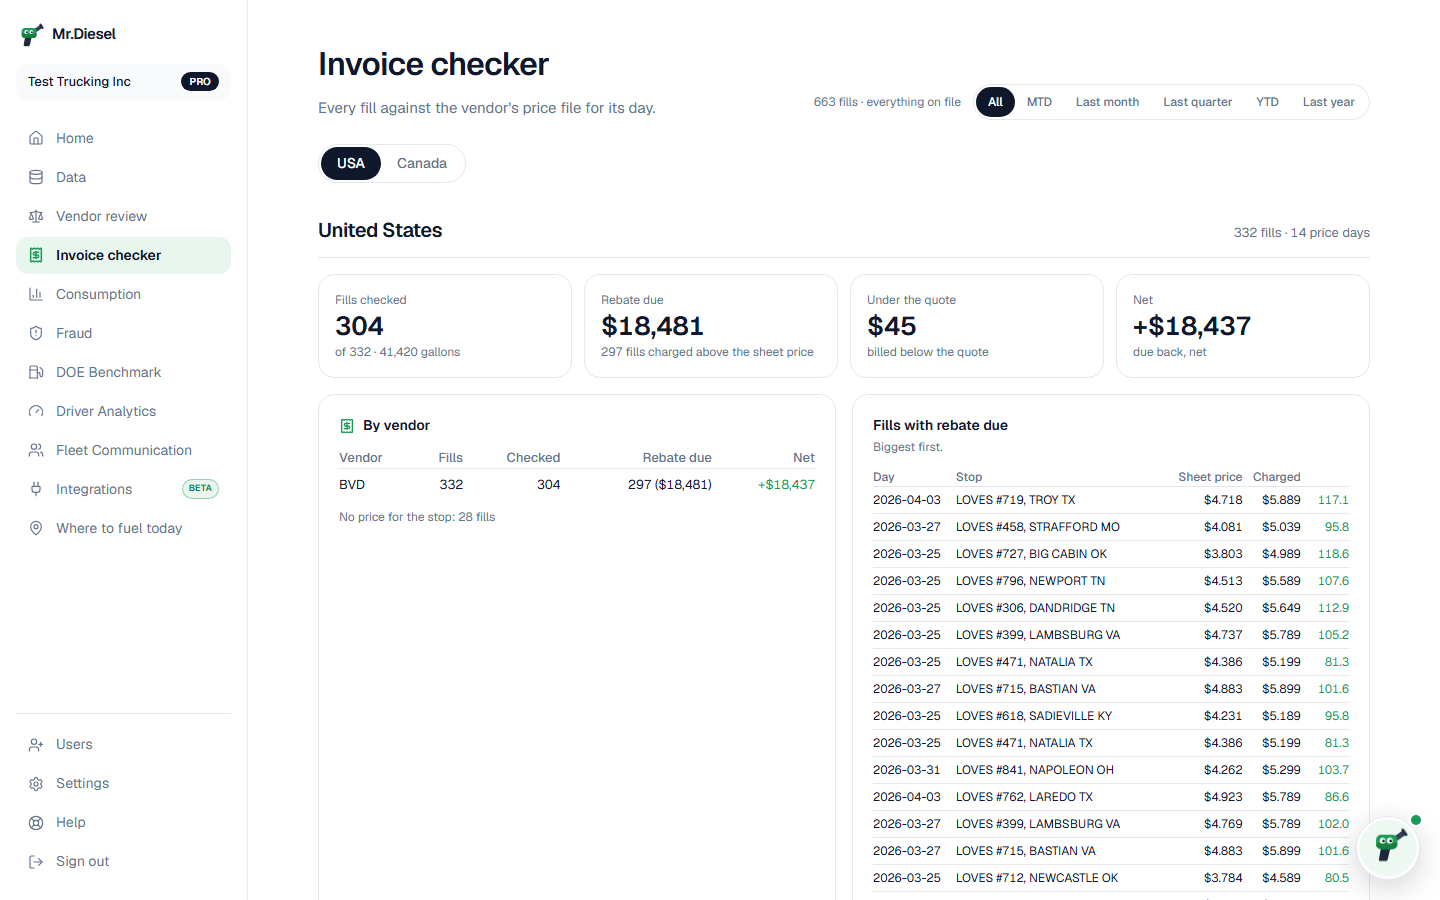Click the LOVES #458, STRAFFORD MO row
The image size is (1440, 900).
click(x=1111, y=527)
